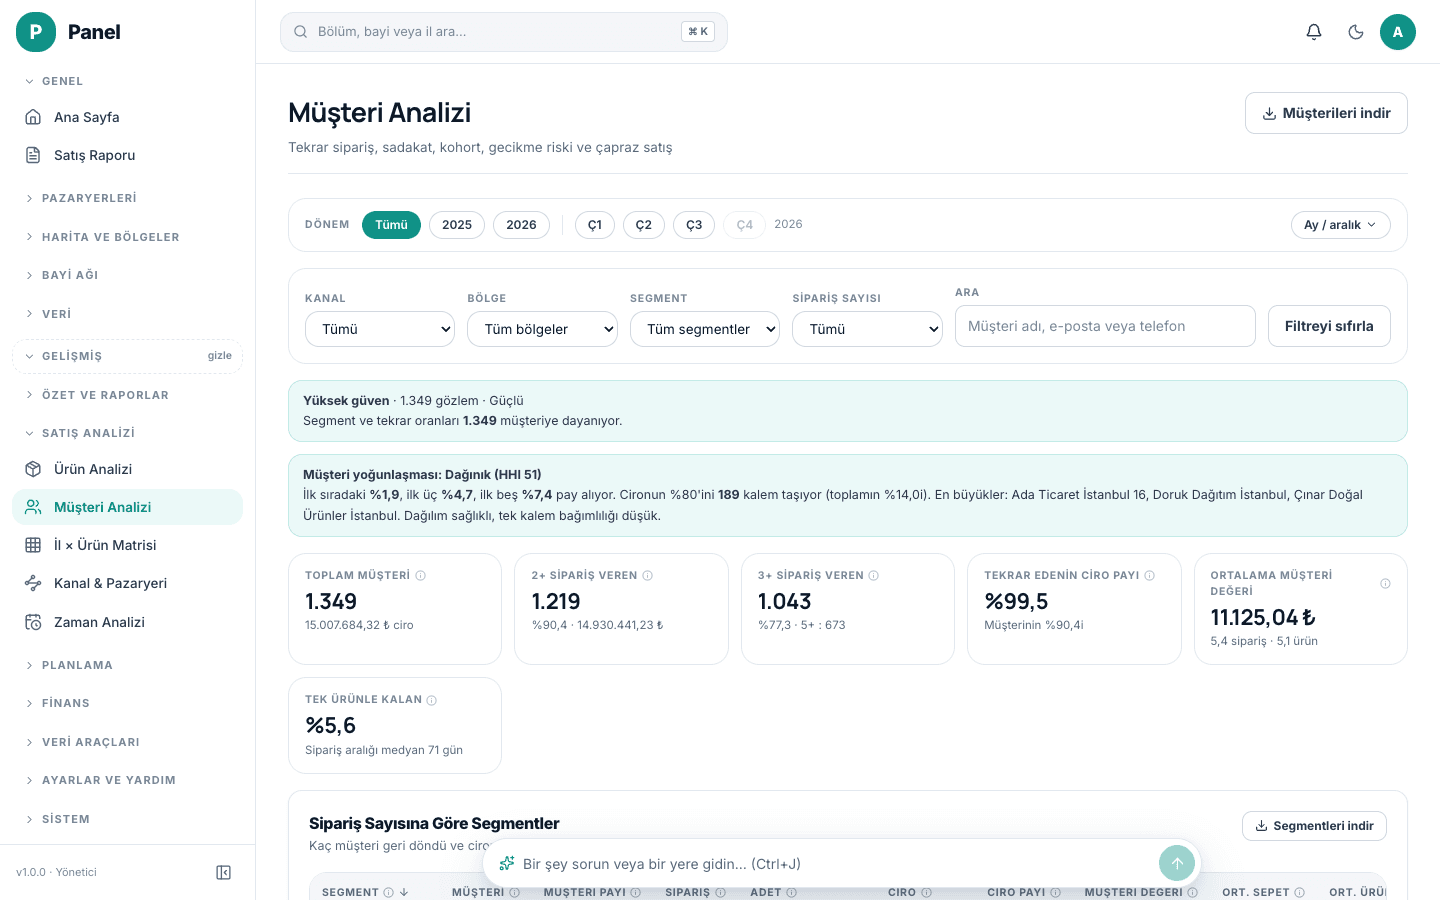Screen dimensions: 1440x900
Task: Open the Segment dropdown
Action: tap(705, 329)
